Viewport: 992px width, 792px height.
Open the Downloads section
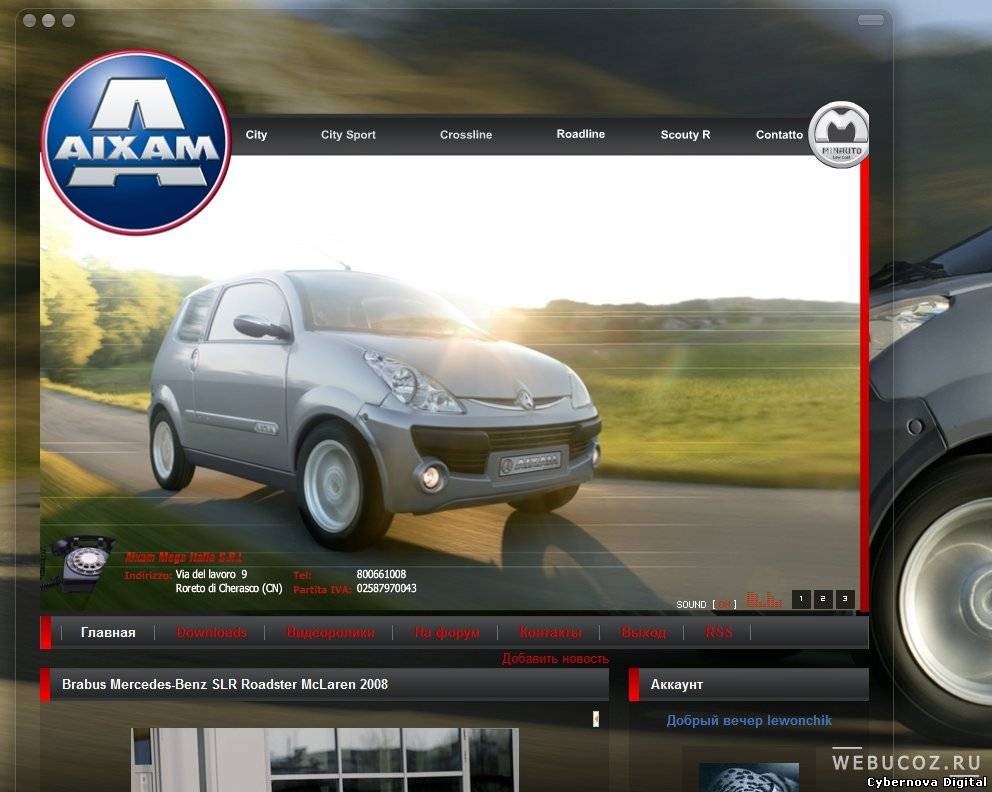[211, 633]
